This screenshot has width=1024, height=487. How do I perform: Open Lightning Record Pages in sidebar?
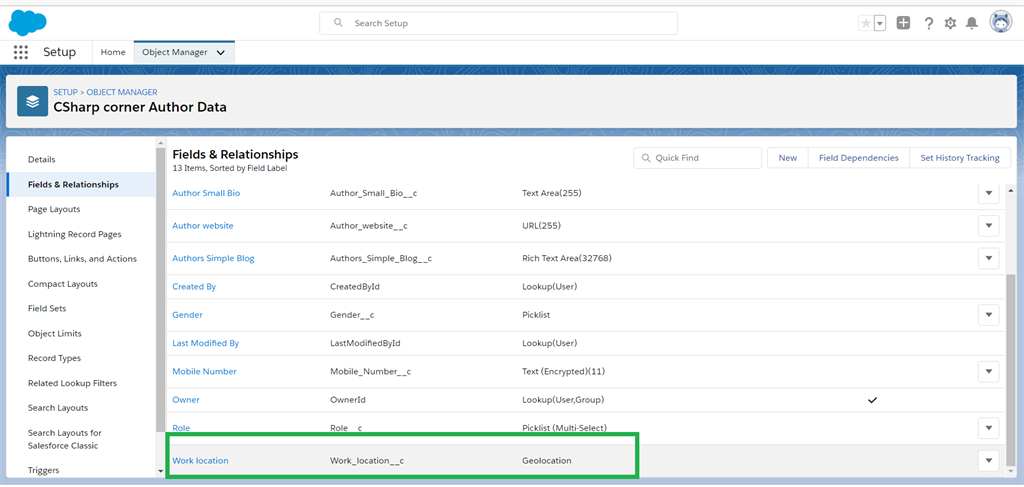74,234
